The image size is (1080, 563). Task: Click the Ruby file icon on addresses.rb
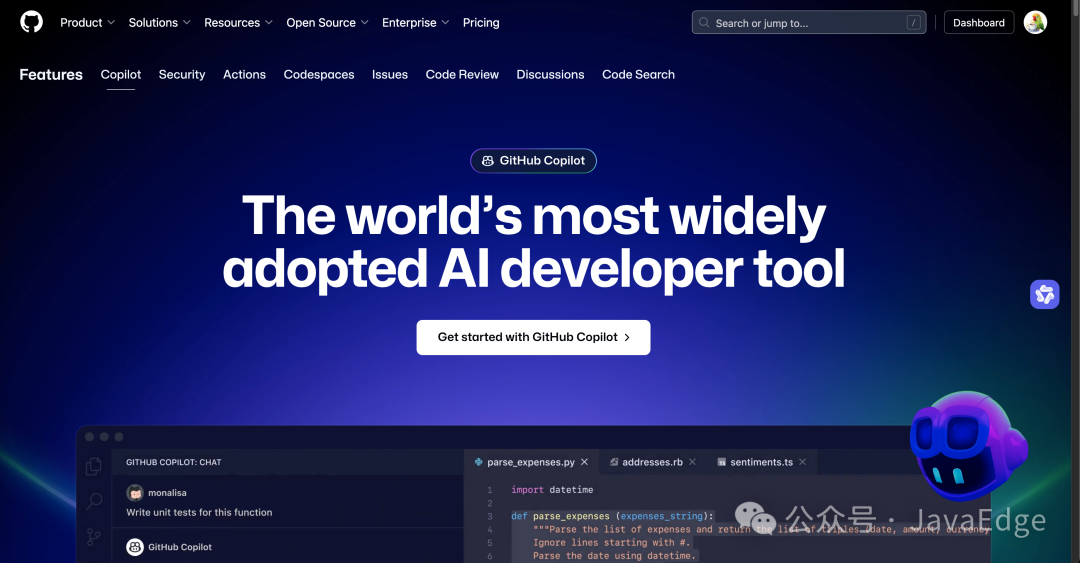[614, 462]
